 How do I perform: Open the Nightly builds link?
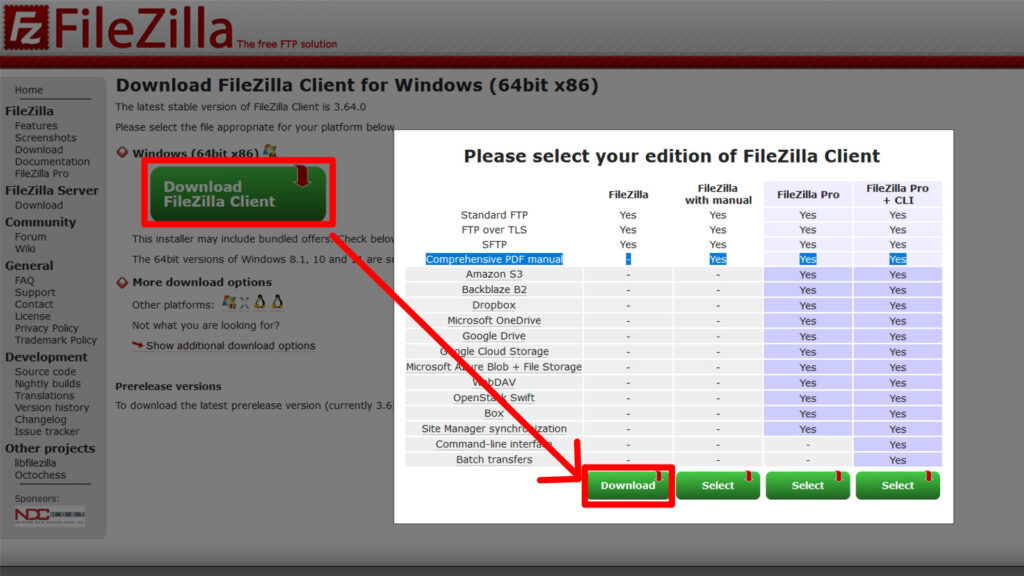(x=48, y=383)
